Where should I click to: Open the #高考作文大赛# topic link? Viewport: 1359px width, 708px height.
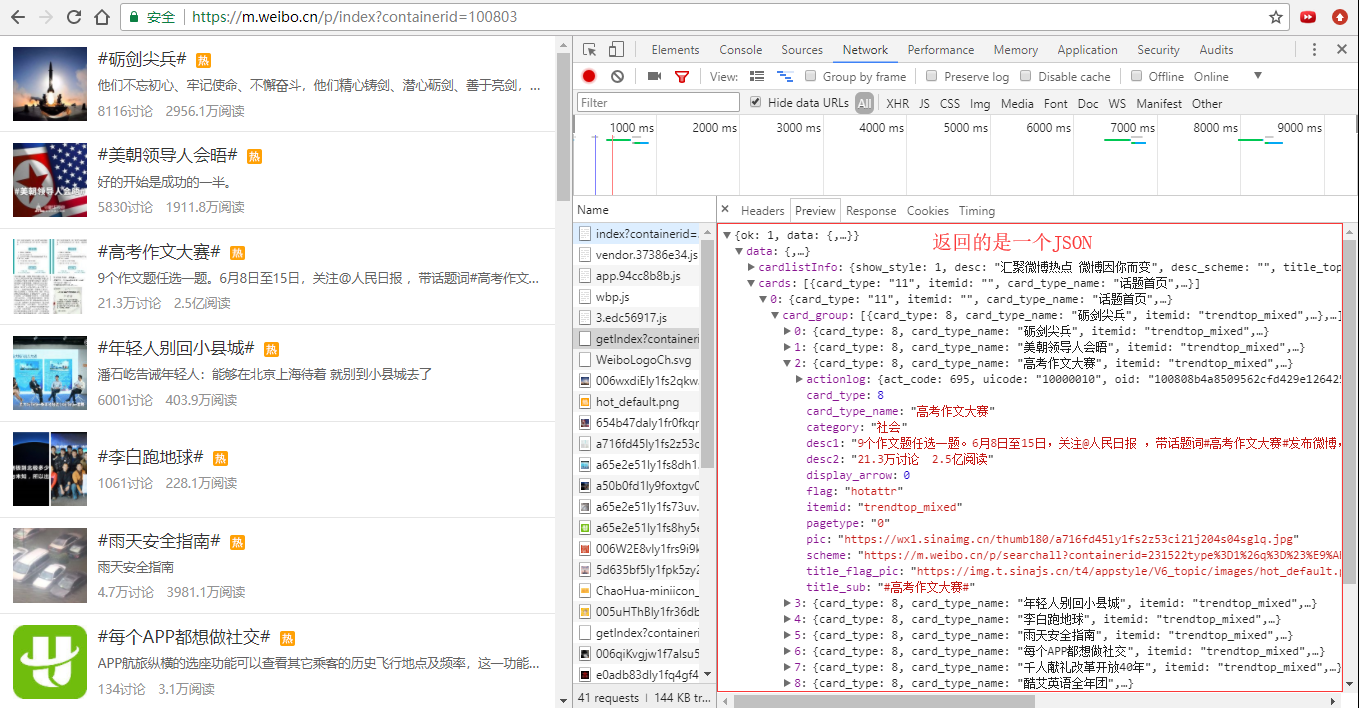(x=159, y=252)
